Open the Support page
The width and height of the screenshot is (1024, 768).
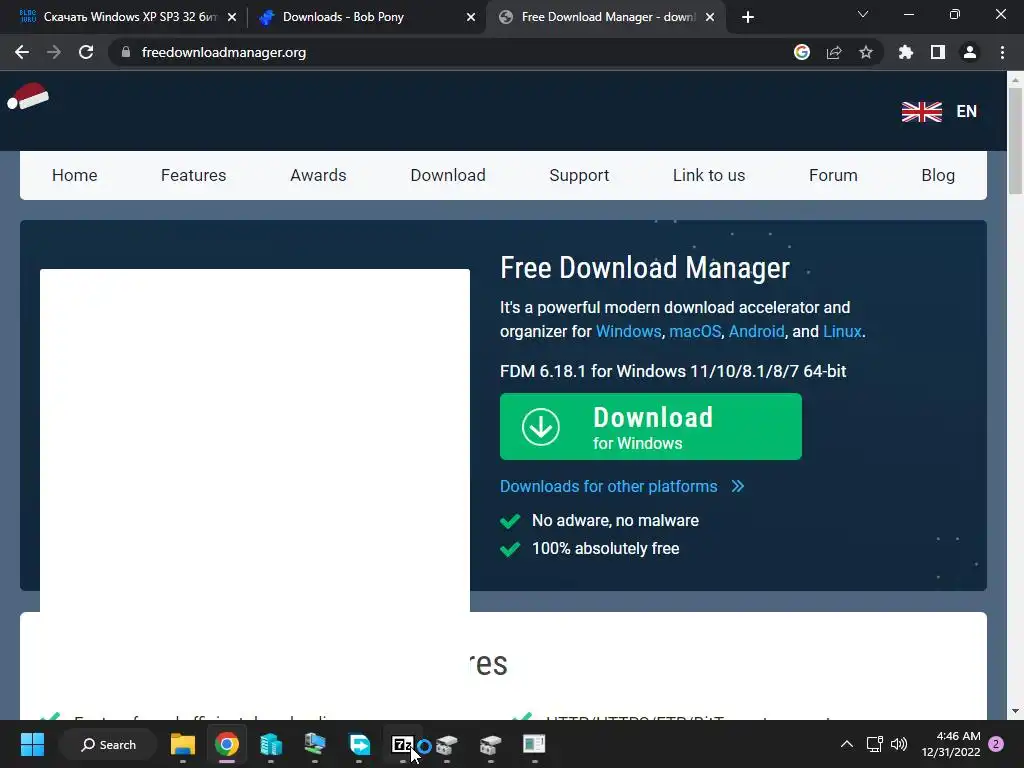[579, 175]
